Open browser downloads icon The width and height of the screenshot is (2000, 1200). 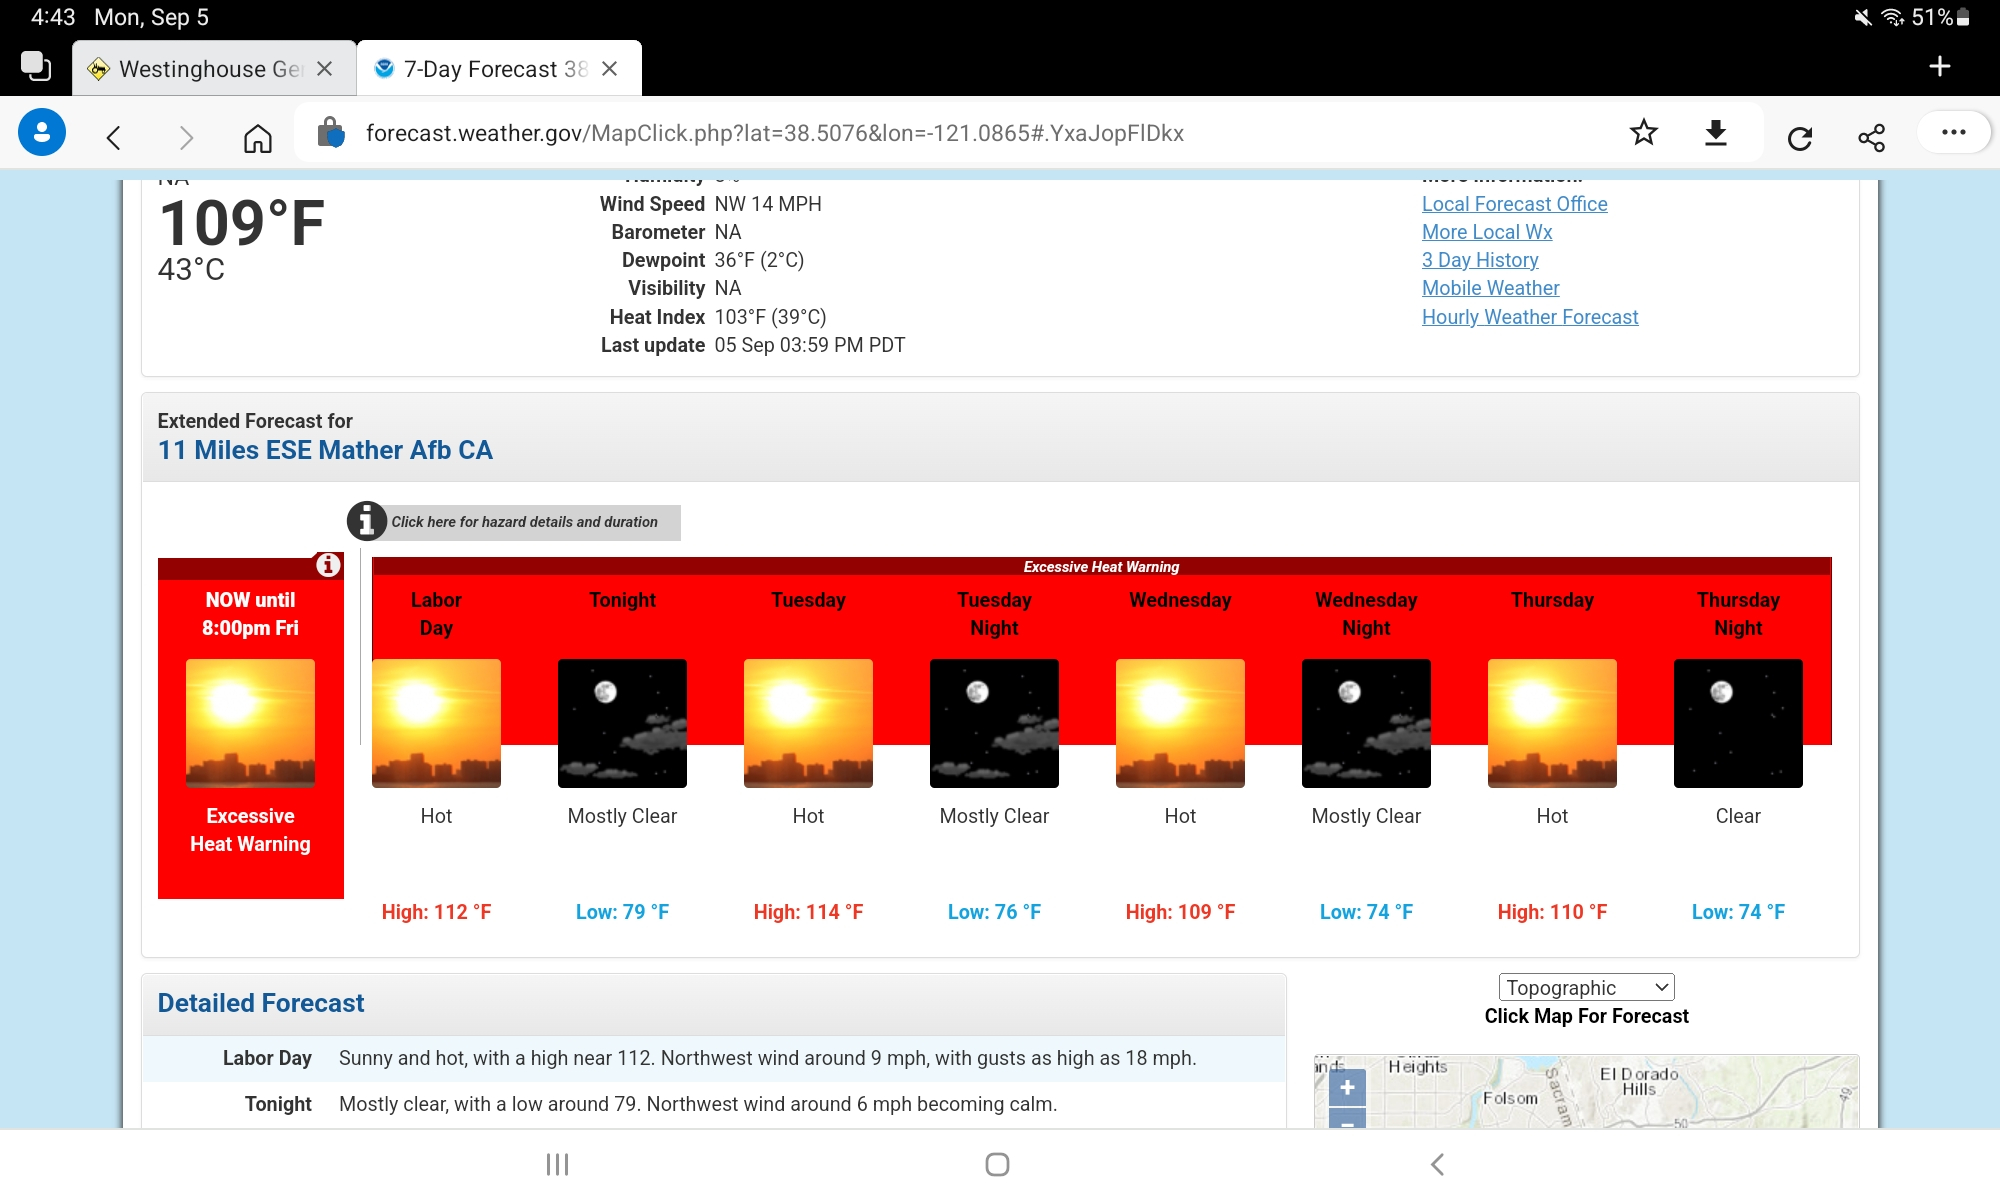click(x=1716, y=133)
